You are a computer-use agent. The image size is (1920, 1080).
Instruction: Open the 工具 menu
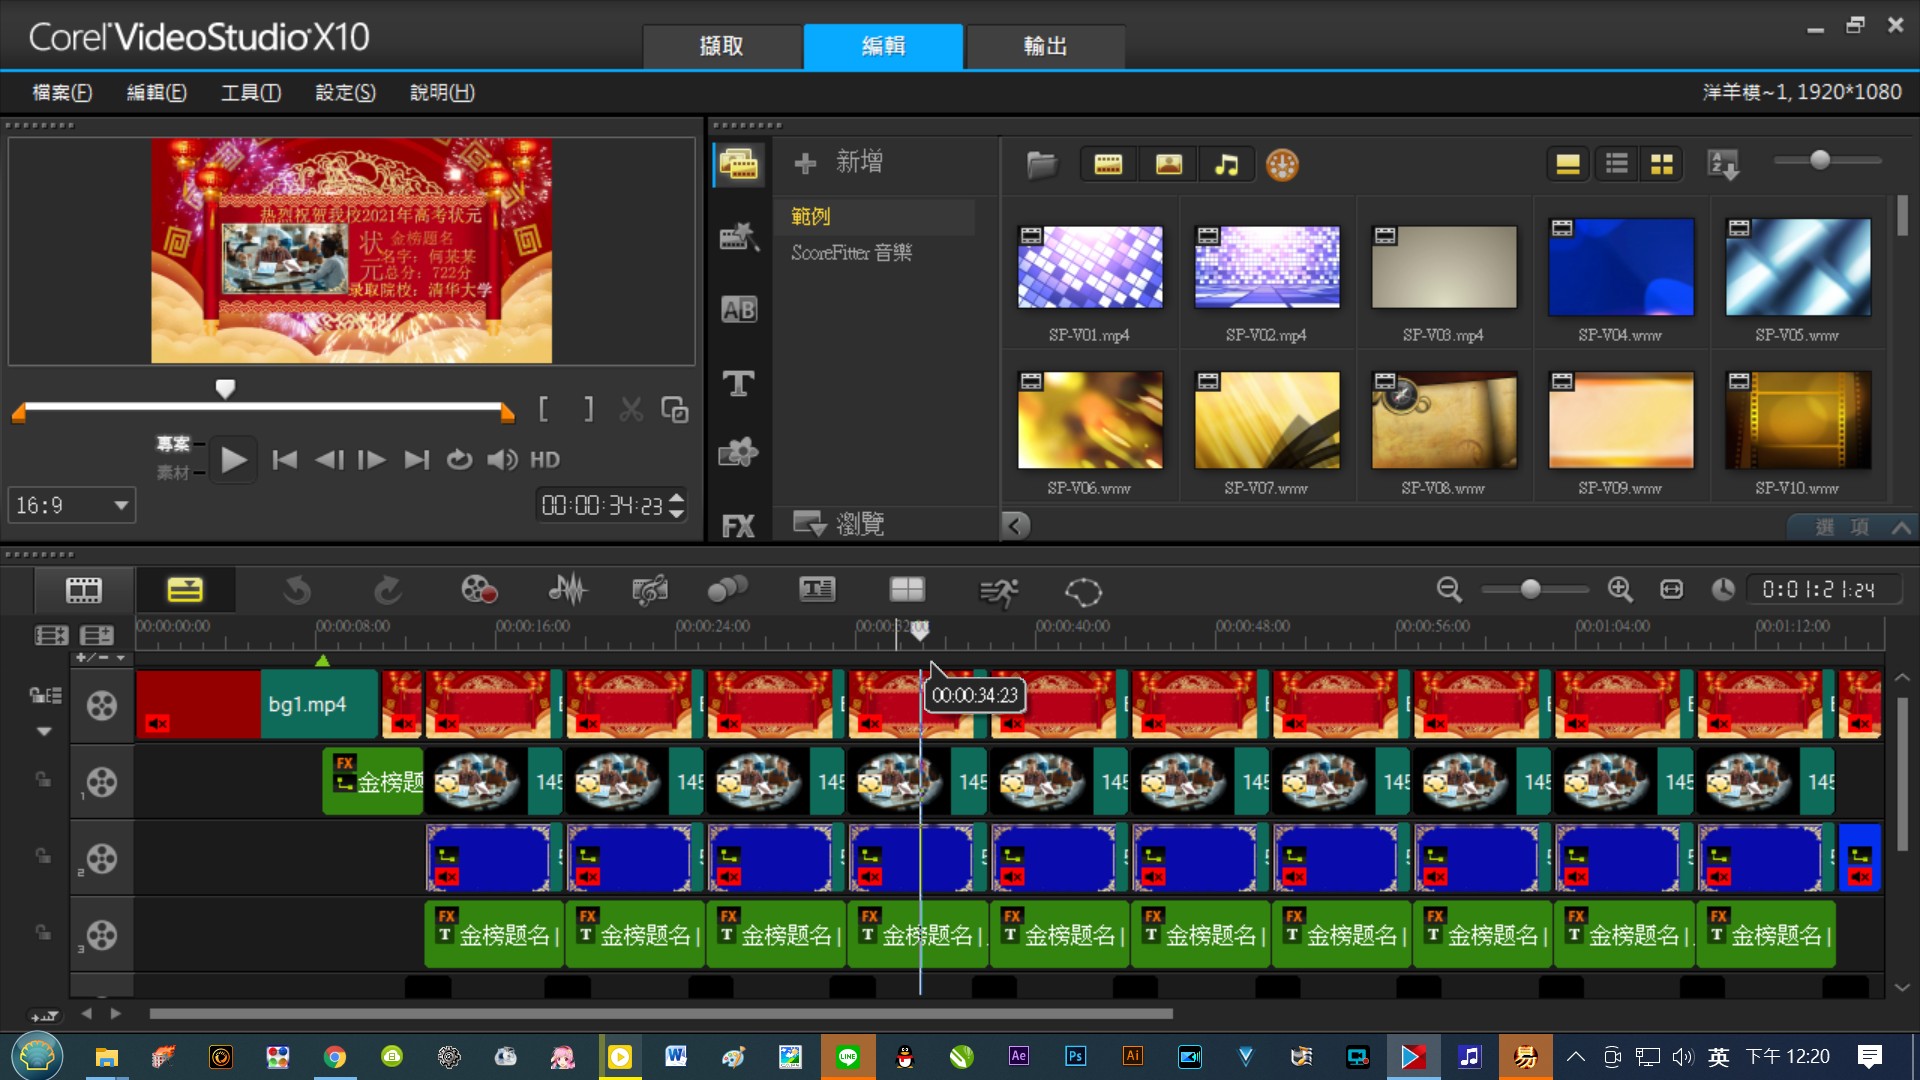(x=251, y=92)
